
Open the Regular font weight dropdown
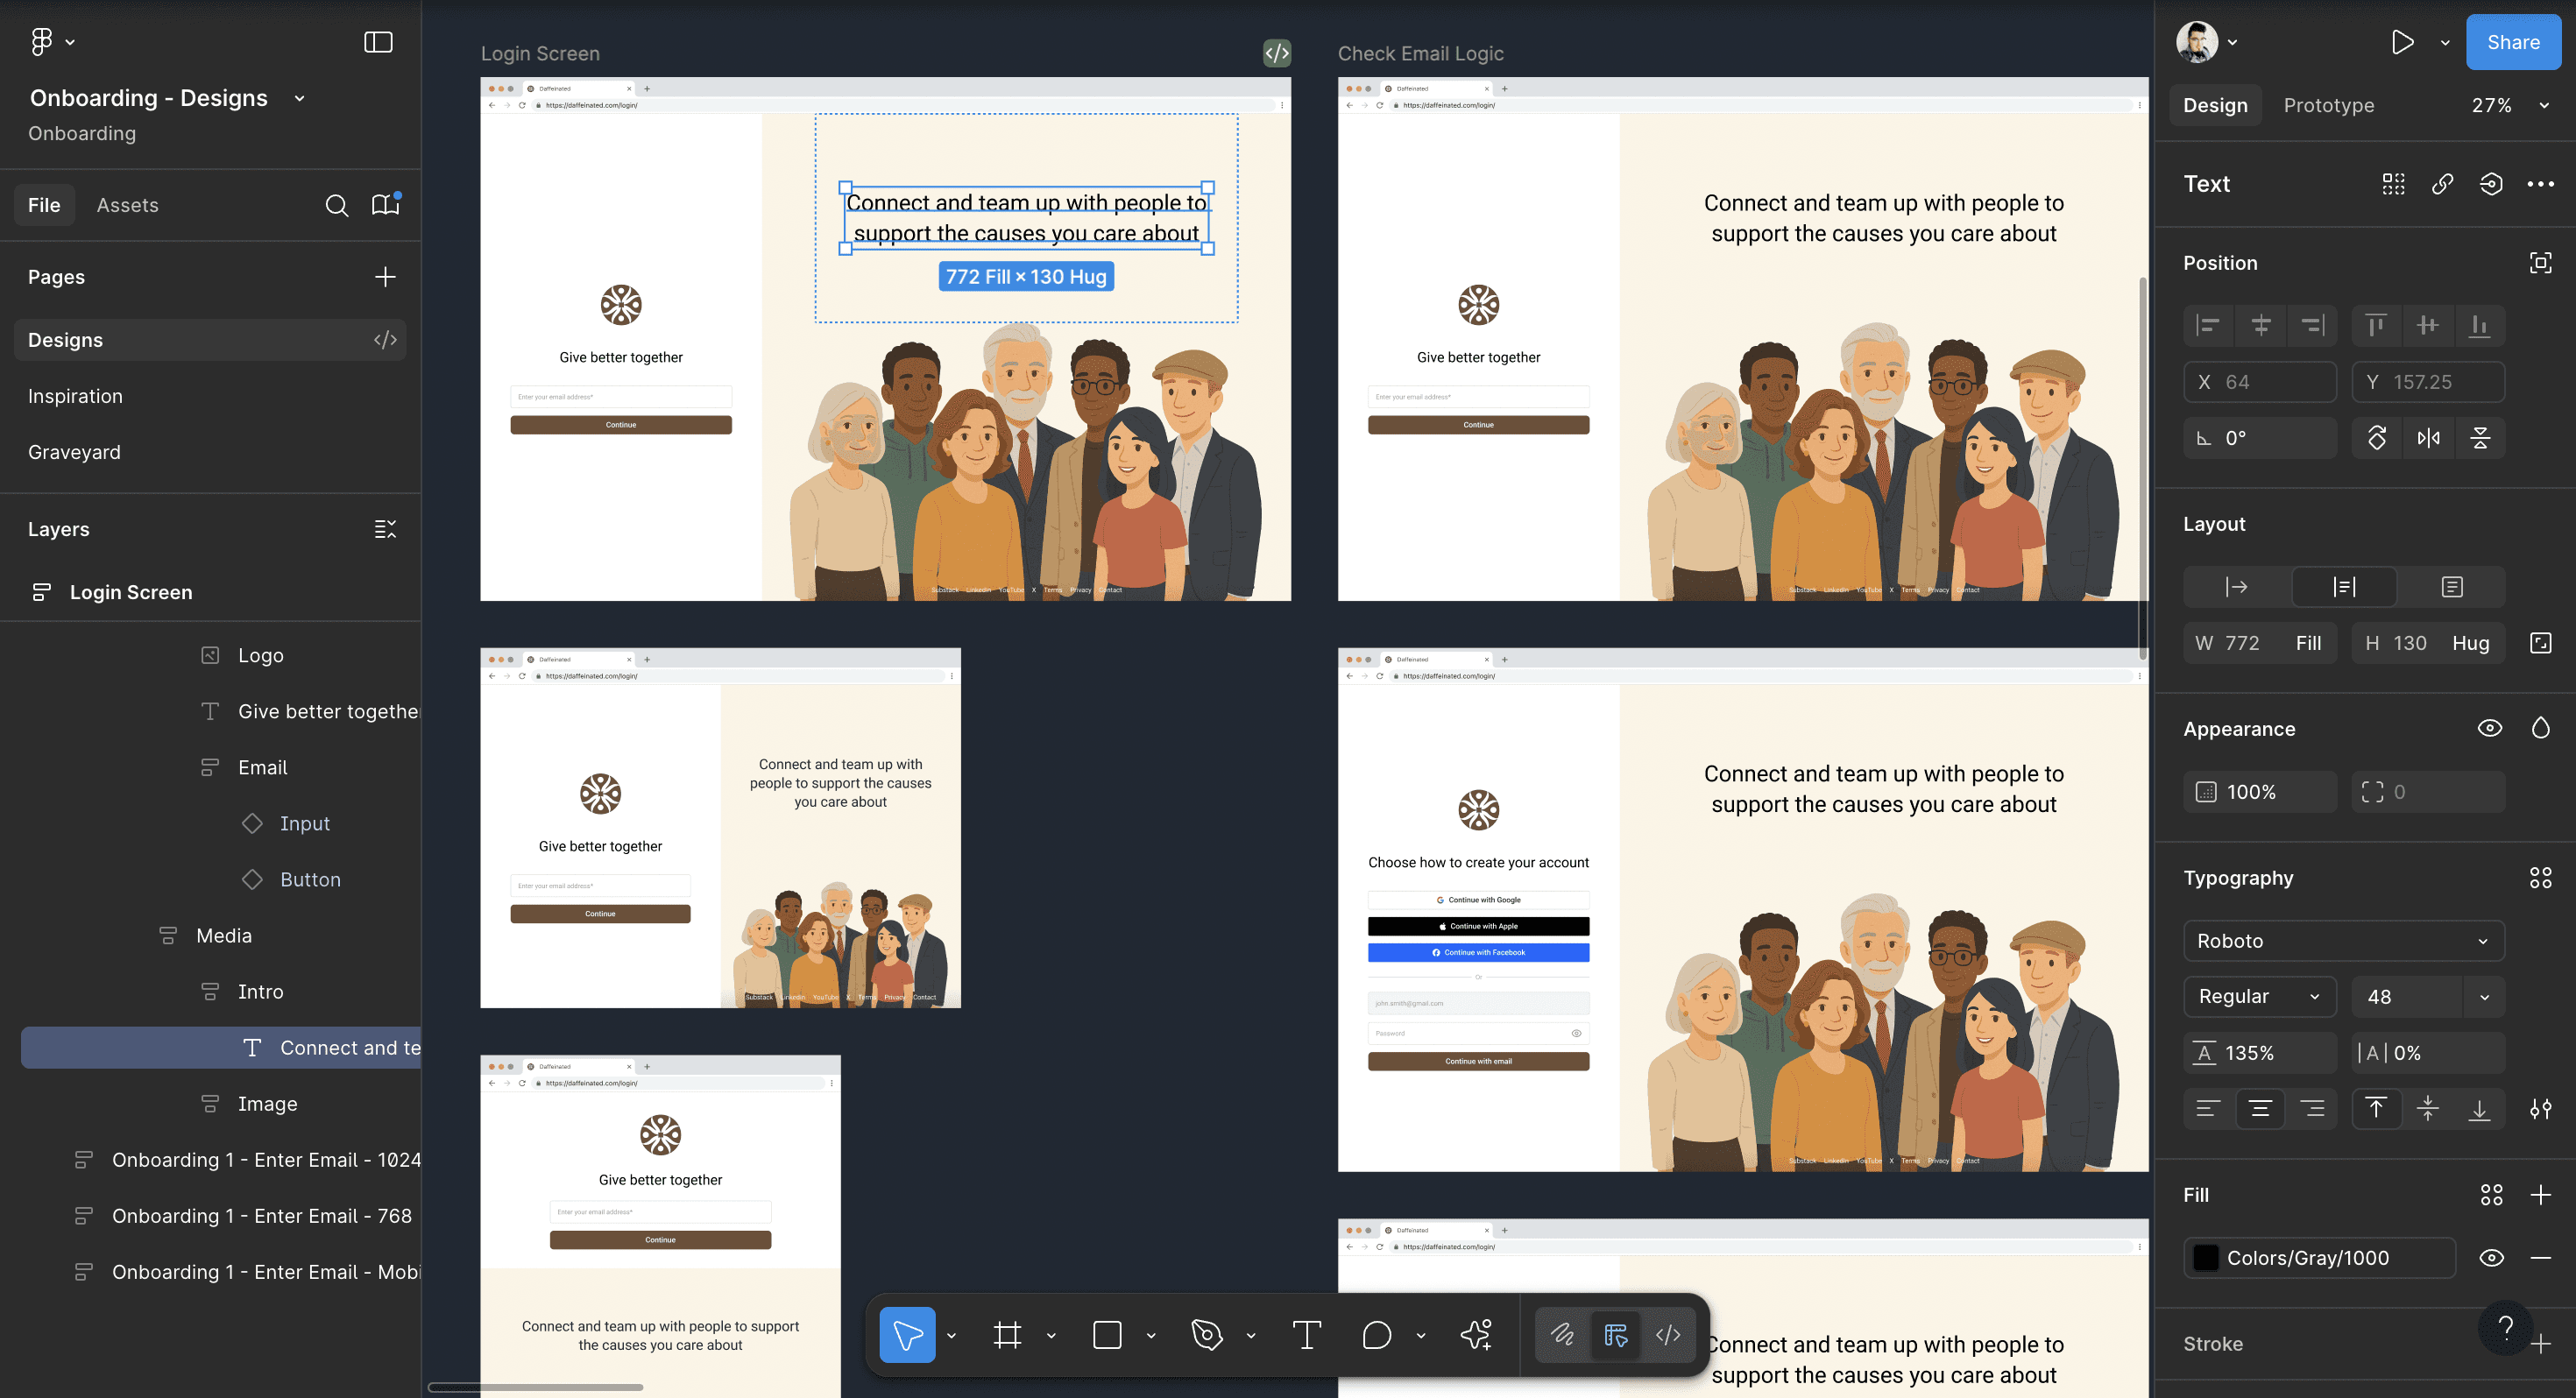pyautogui.click(x=2259, y=997)
